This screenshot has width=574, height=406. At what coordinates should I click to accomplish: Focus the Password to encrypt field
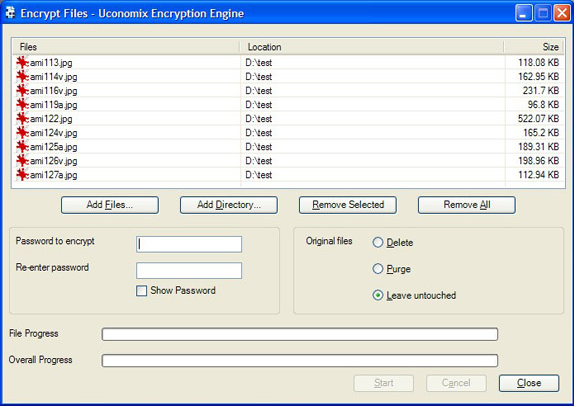189,244
